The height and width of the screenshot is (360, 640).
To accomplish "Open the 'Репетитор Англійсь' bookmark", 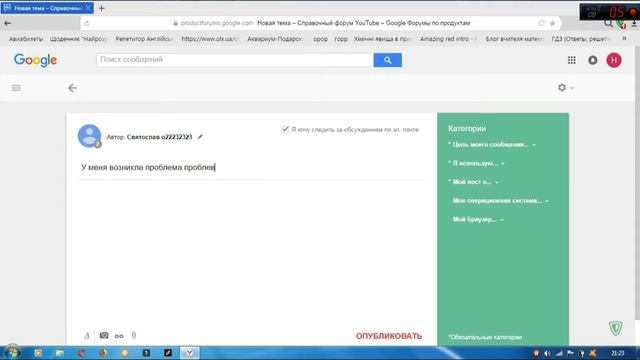I will pyautogui.click(x=144, y=39).
